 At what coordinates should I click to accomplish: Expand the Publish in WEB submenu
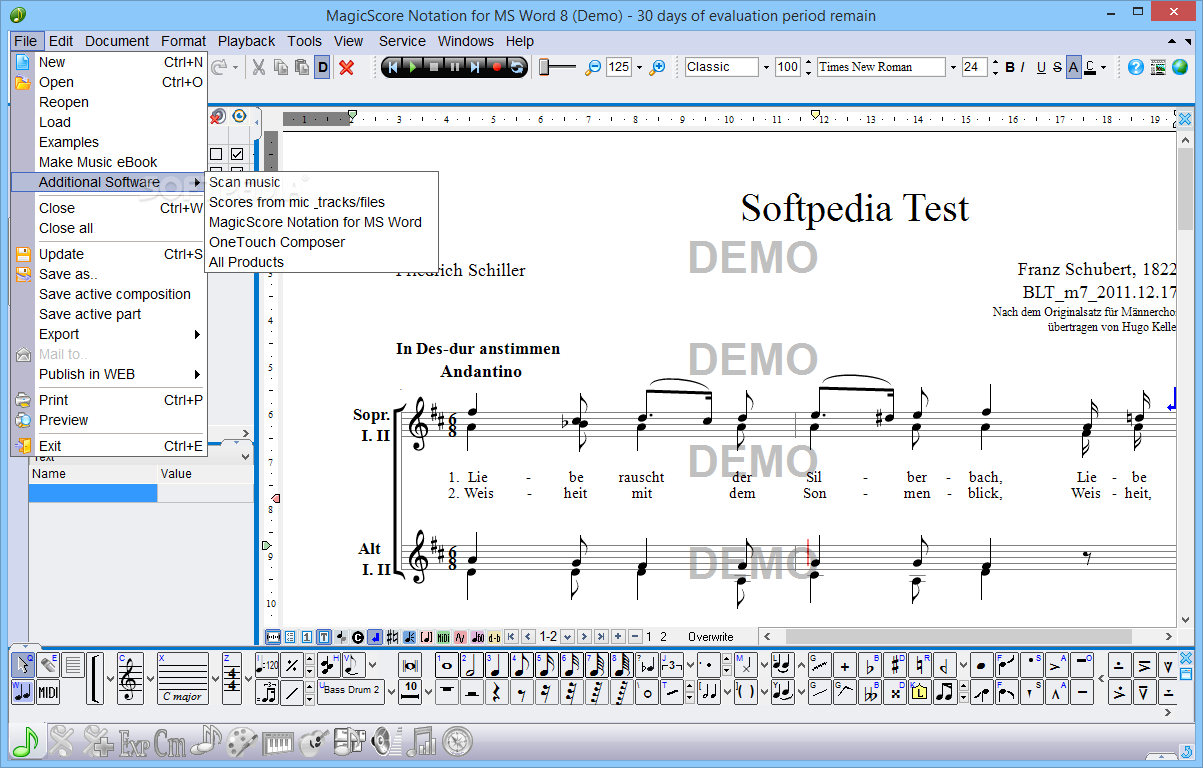109,374
